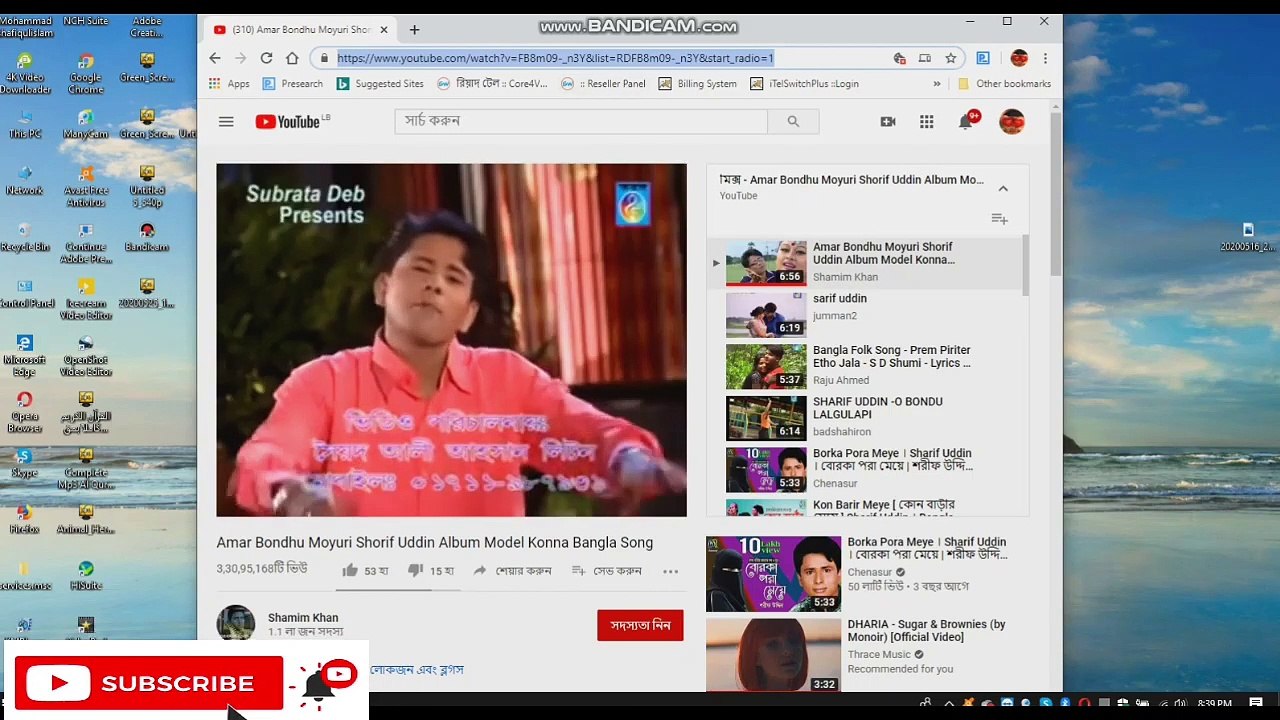Open a new browser tab
Image resolution: width=1280 pixels, height=720 pixels.
414,30
